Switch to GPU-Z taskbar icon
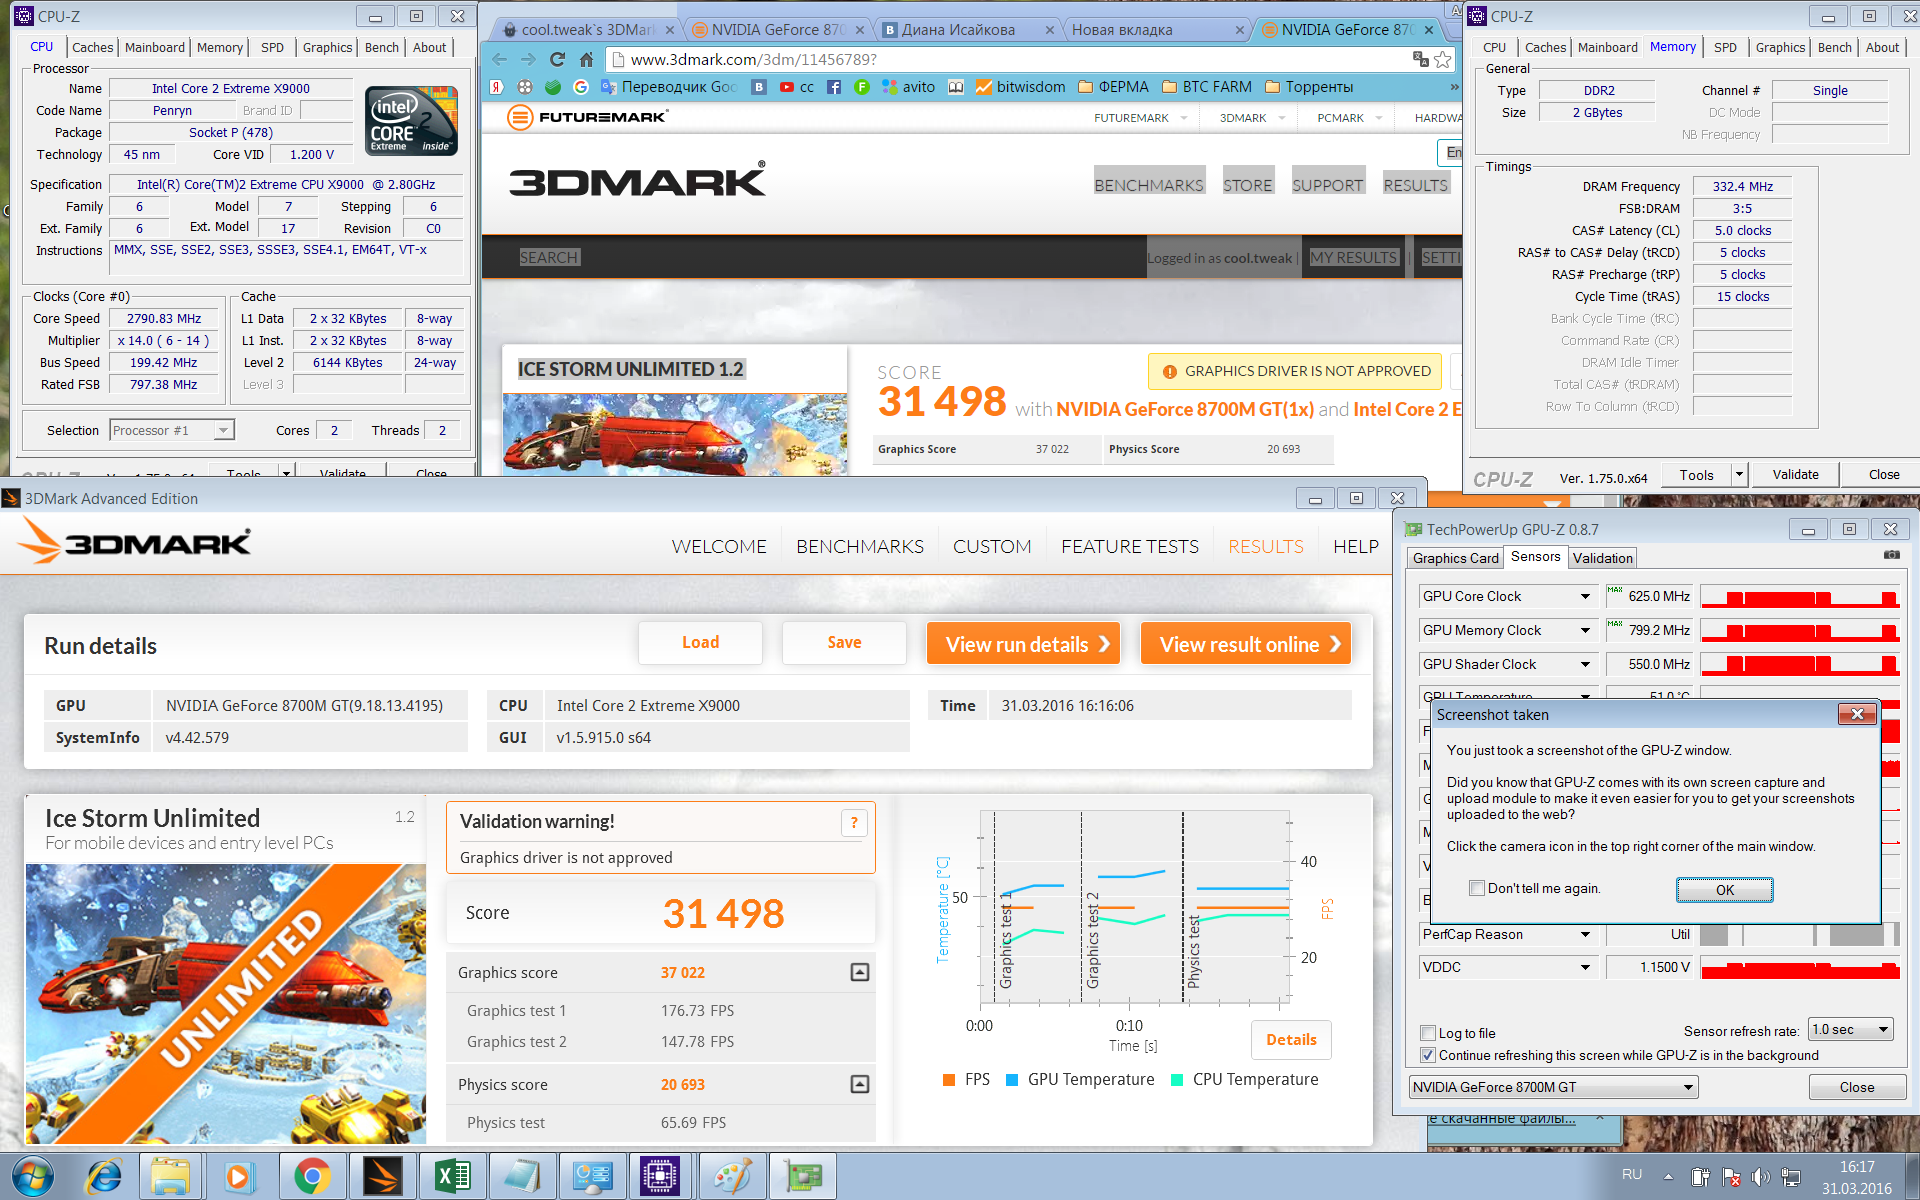The width and height of the screenshot is (1920, 1200). click(x=802, y=1176)
